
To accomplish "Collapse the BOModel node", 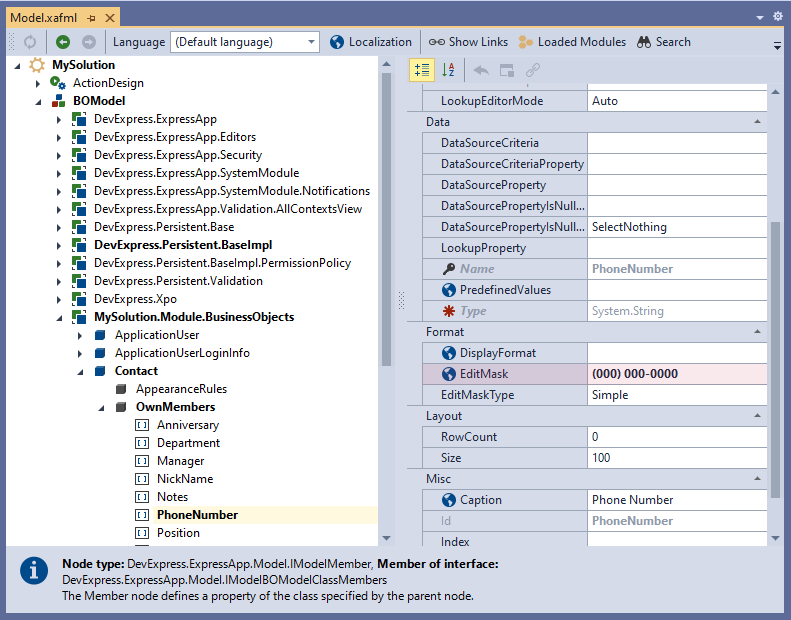I will pyautogui.click(x=38, y=101).
